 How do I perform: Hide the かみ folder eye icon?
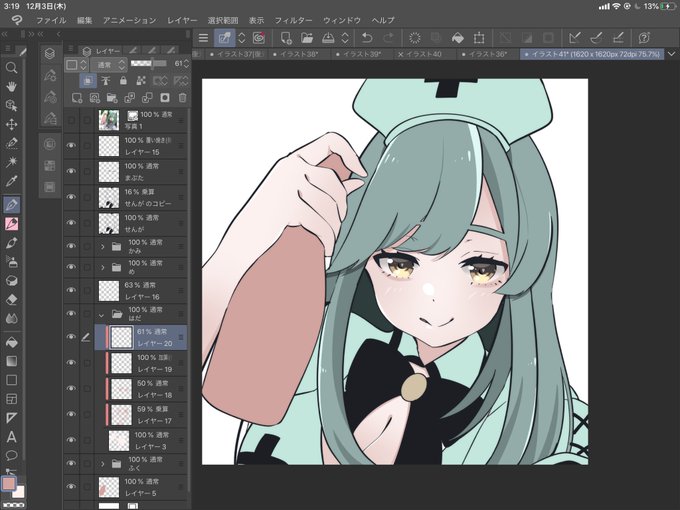coord(71,246)
